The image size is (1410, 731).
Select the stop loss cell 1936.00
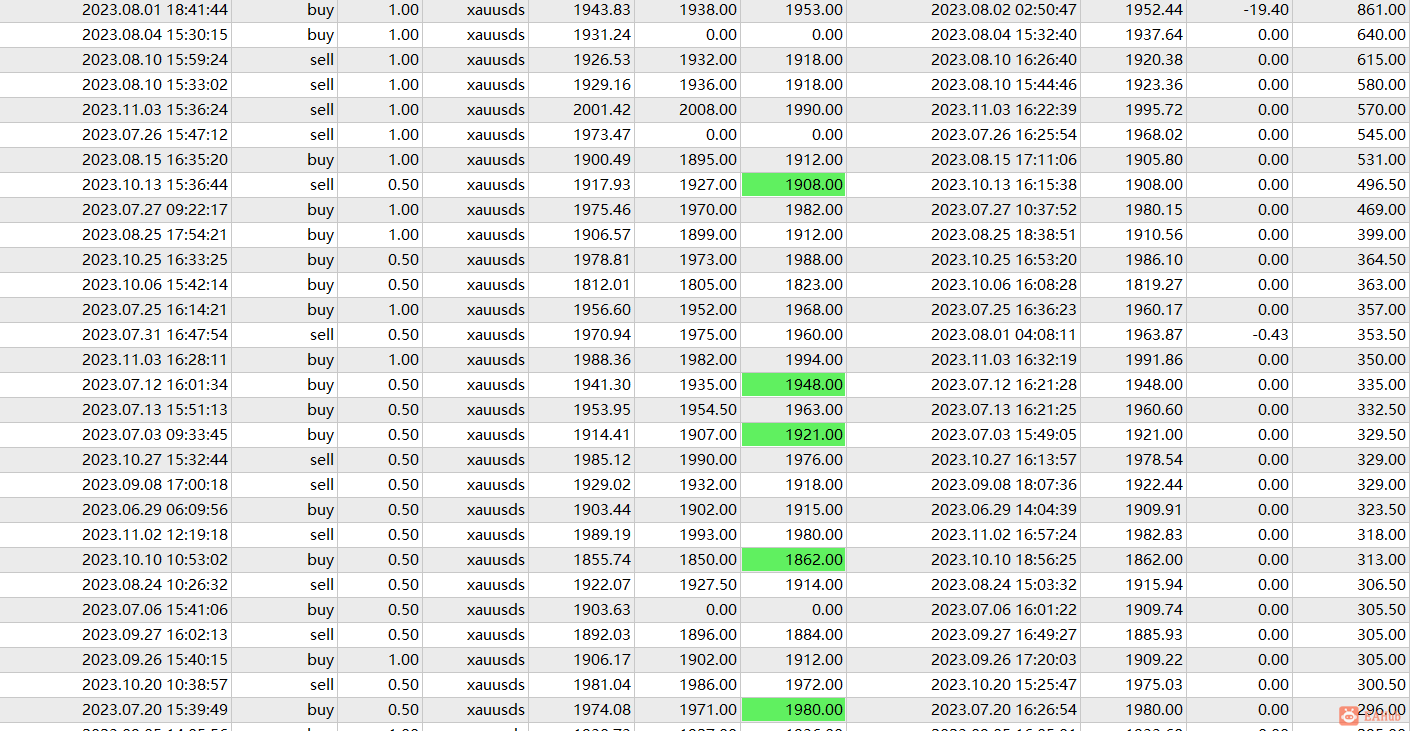click(708, 85)
